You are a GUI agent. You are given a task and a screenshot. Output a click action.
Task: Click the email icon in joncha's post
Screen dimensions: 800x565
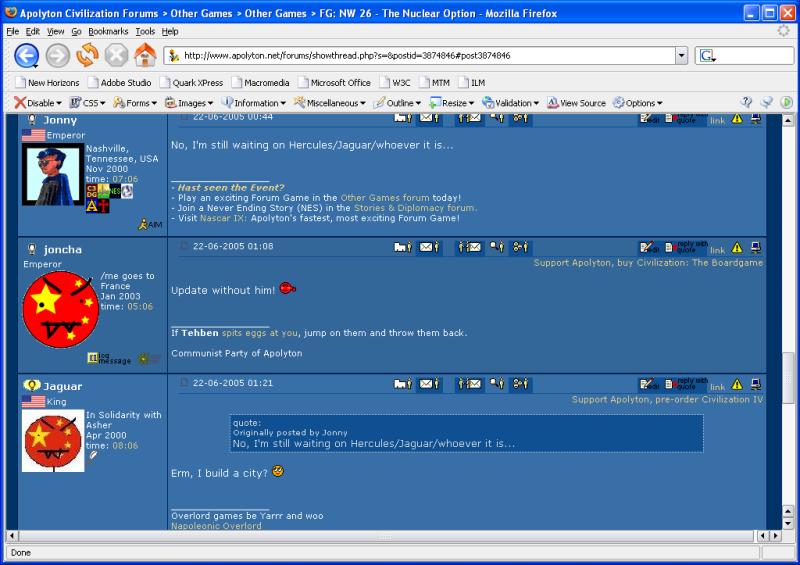click(429, 248)
